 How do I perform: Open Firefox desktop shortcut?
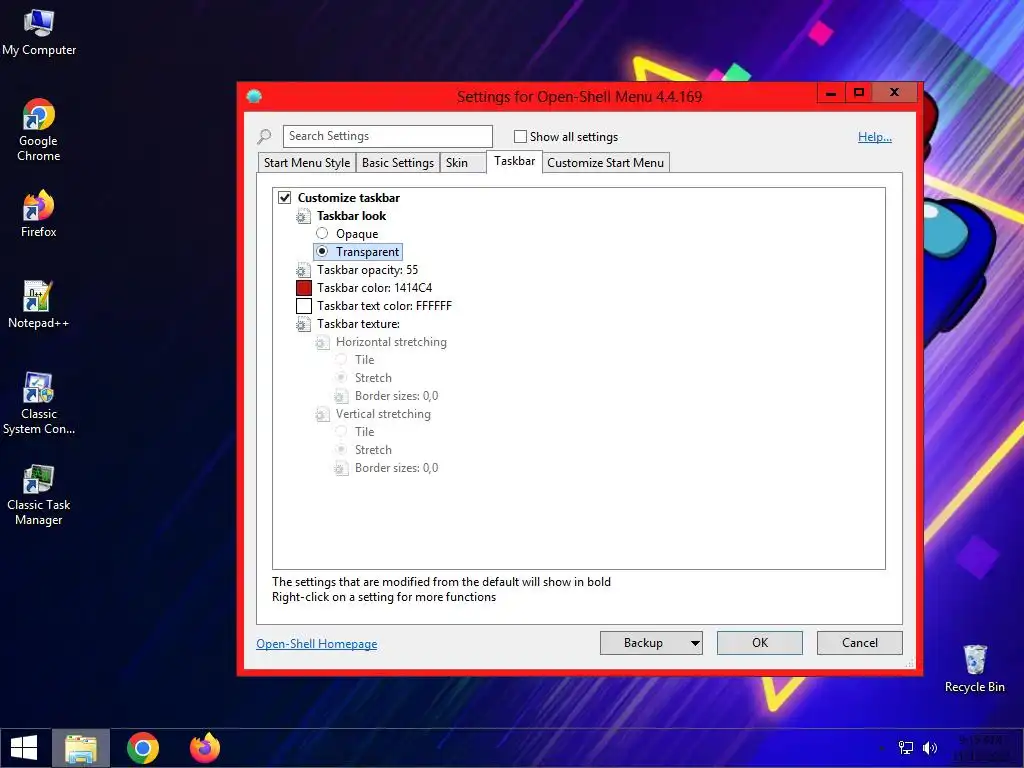tap(39, 214)
